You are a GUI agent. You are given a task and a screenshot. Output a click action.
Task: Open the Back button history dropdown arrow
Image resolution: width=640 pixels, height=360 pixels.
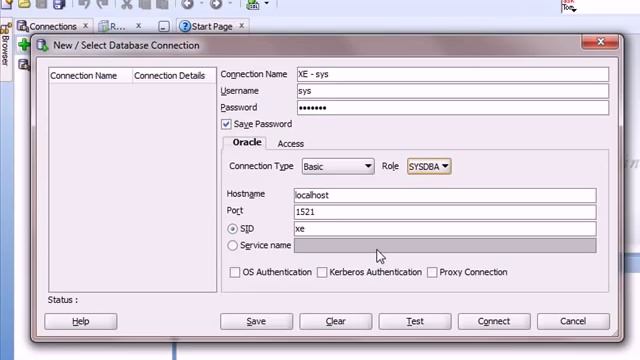point(201,4)
